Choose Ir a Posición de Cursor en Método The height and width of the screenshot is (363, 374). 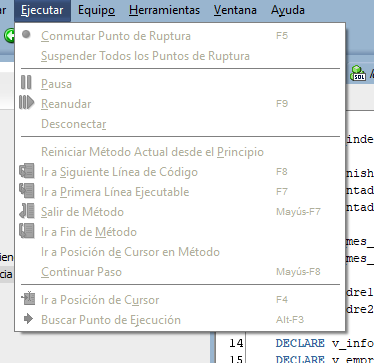pyautogui.click(x=180, y=252)
